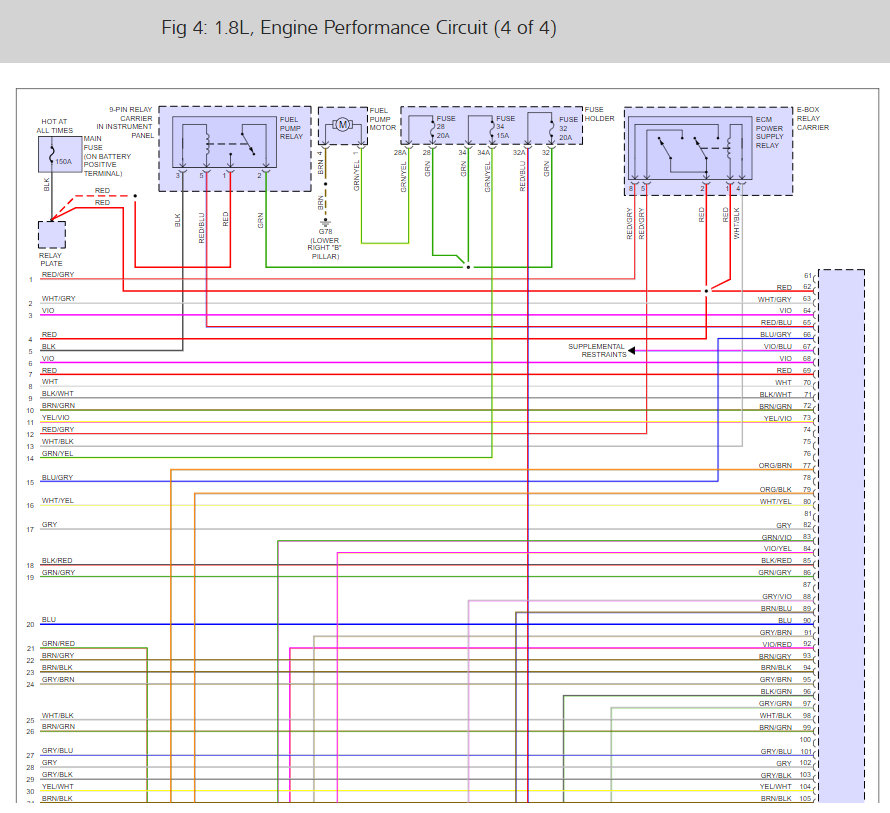Viewport: 890px width, 813px height.
Task: Click the fuel pump motor symbol
Action: click(342, 124)
